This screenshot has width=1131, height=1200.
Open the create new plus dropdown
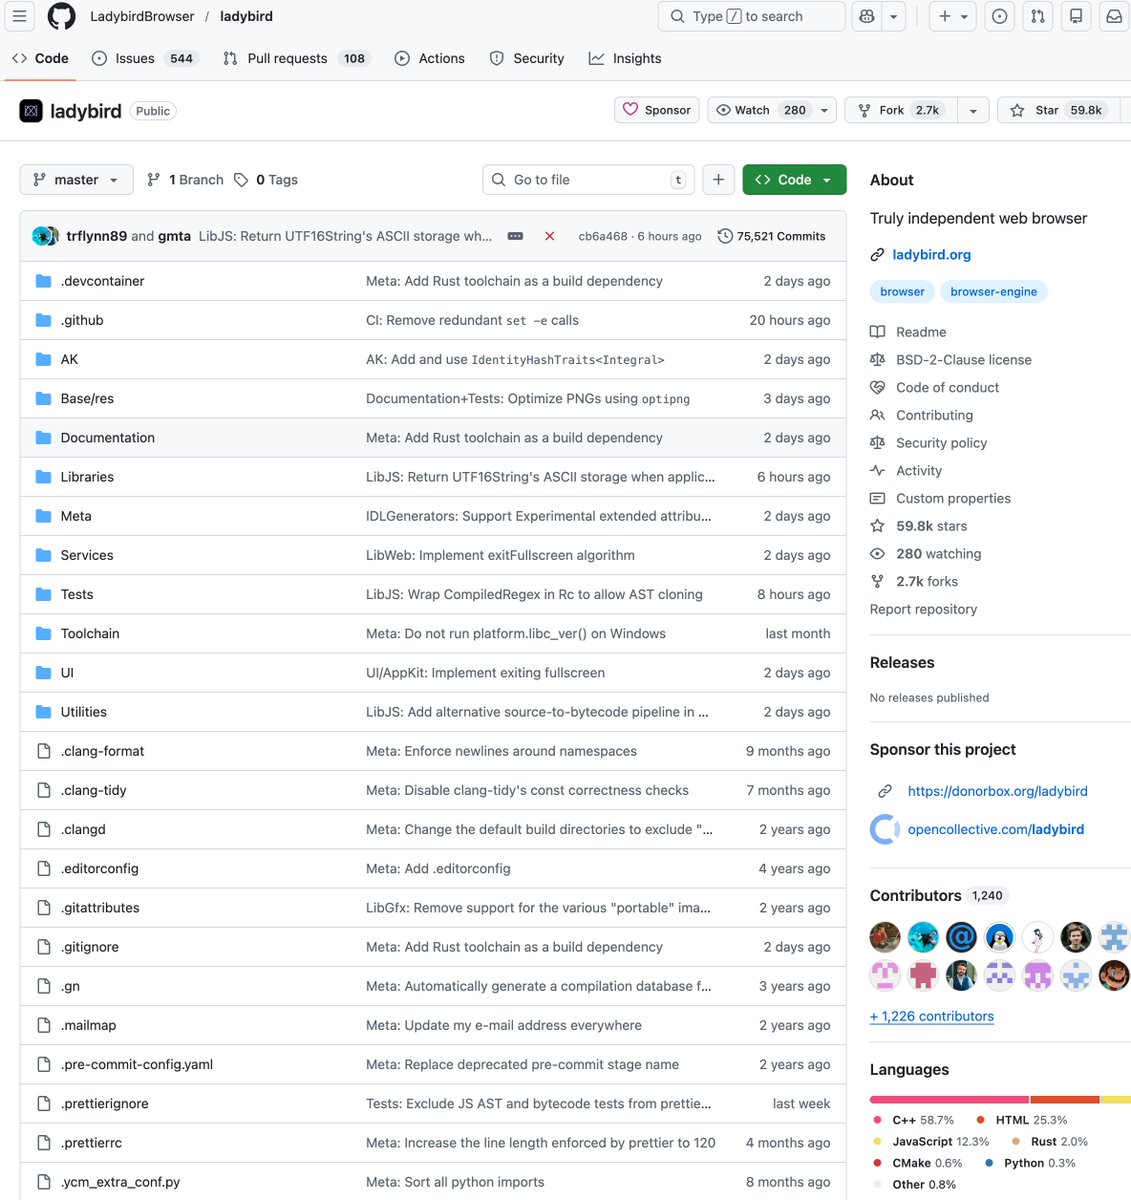coord(952,16)
